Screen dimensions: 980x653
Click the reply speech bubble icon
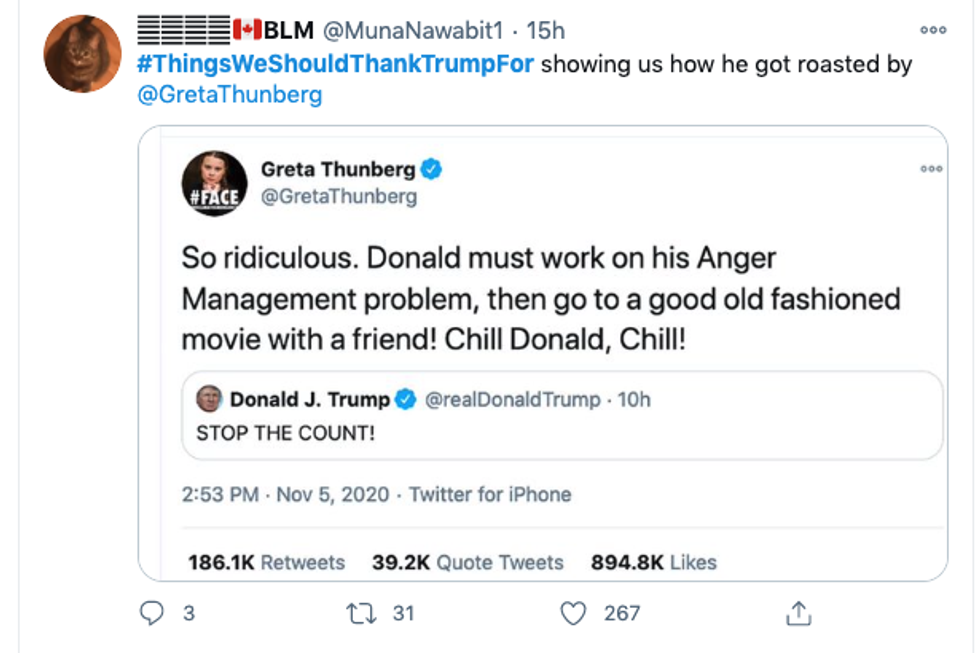pyautogui.click(x=152, y=613)
